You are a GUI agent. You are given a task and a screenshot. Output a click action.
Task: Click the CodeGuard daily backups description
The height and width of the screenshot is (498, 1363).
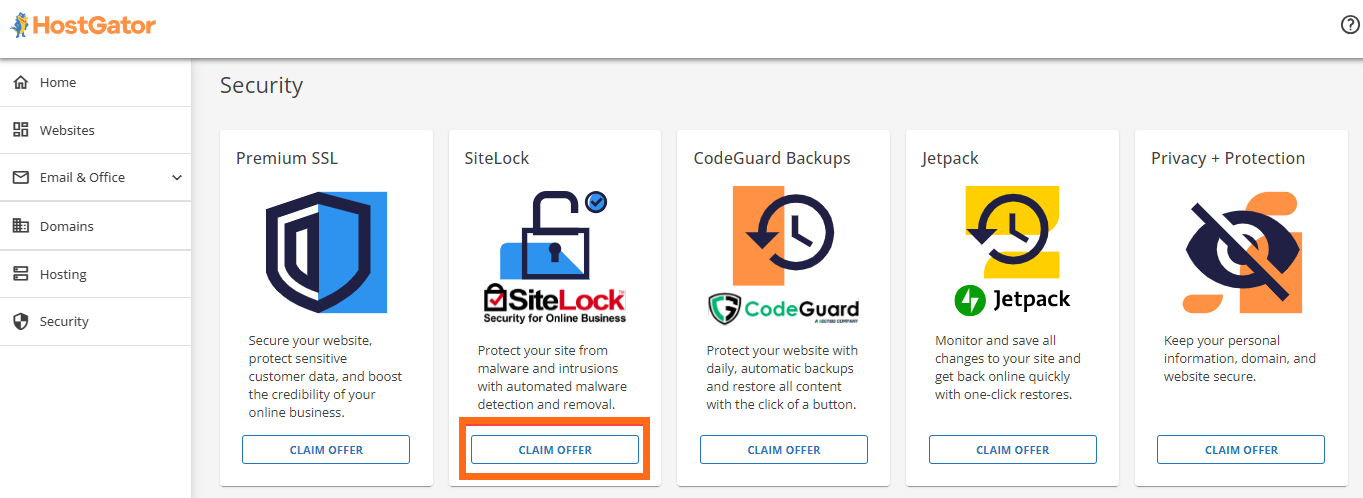pos(782,377)
